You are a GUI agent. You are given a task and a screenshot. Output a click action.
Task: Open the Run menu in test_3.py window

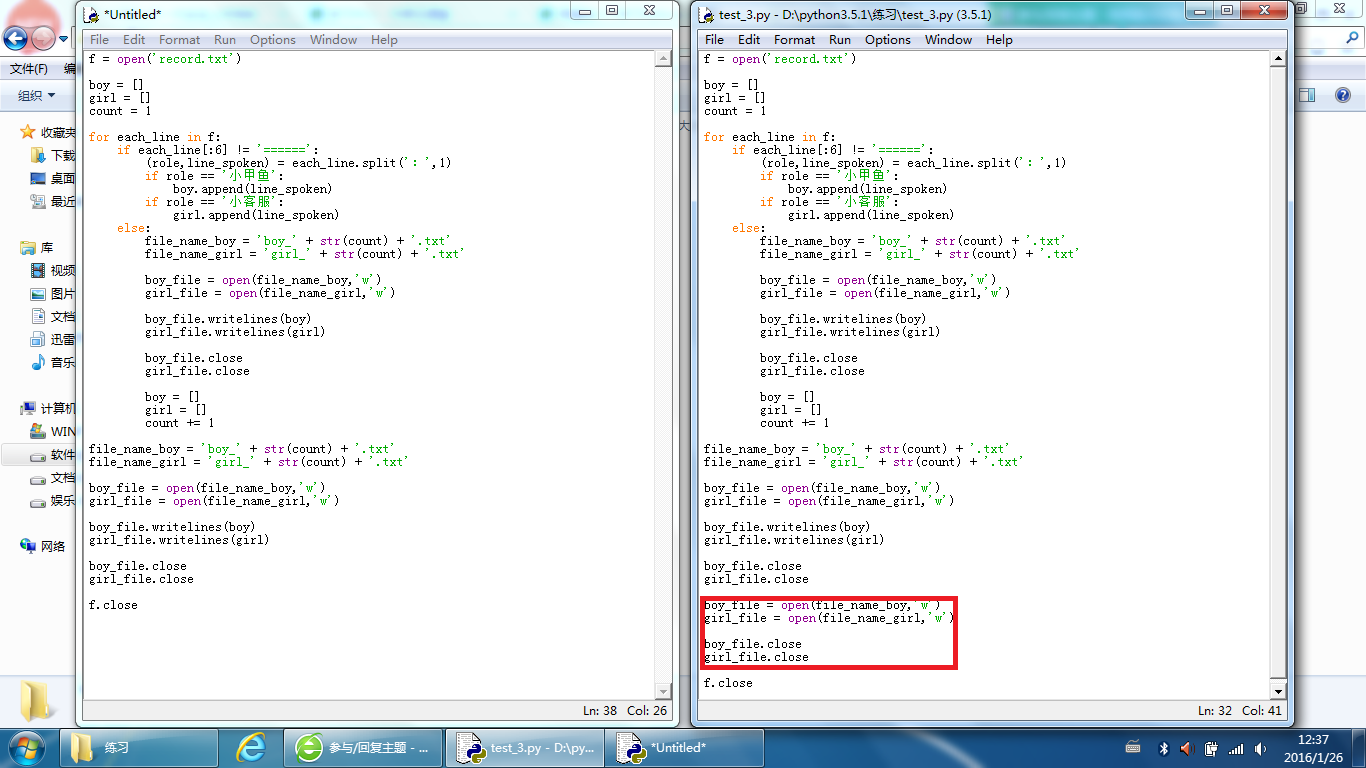pos(840,40)
